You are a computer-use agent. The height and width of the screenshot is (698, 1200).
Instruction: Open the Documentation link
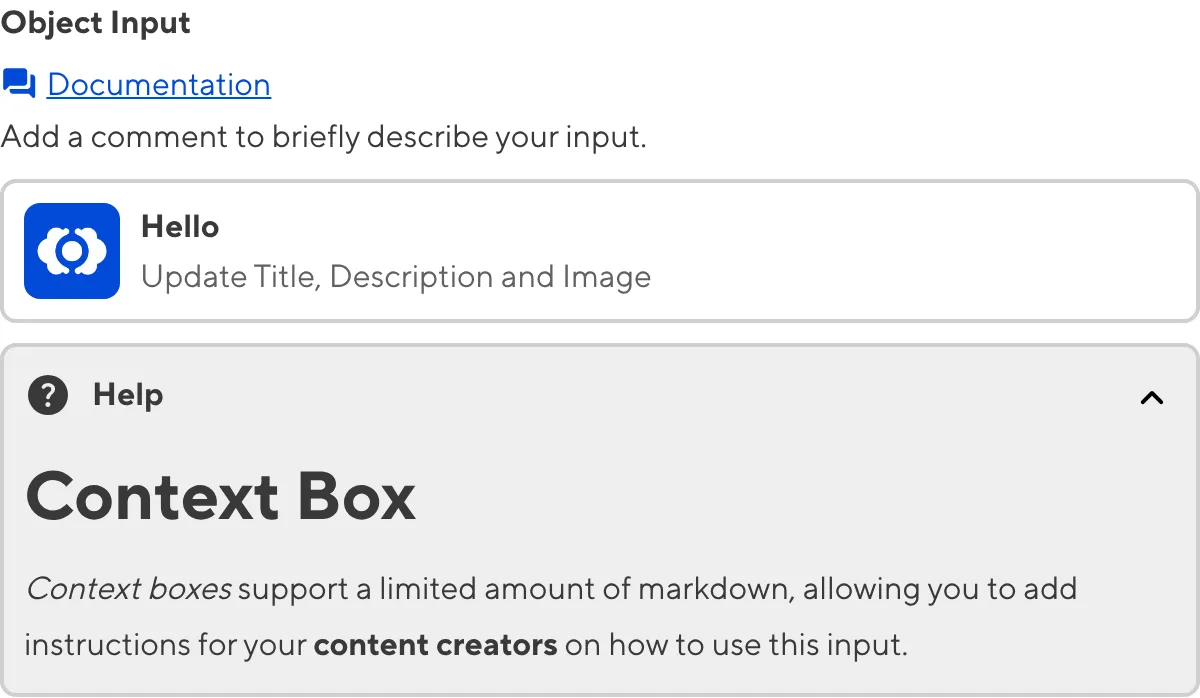pos(158,84)
